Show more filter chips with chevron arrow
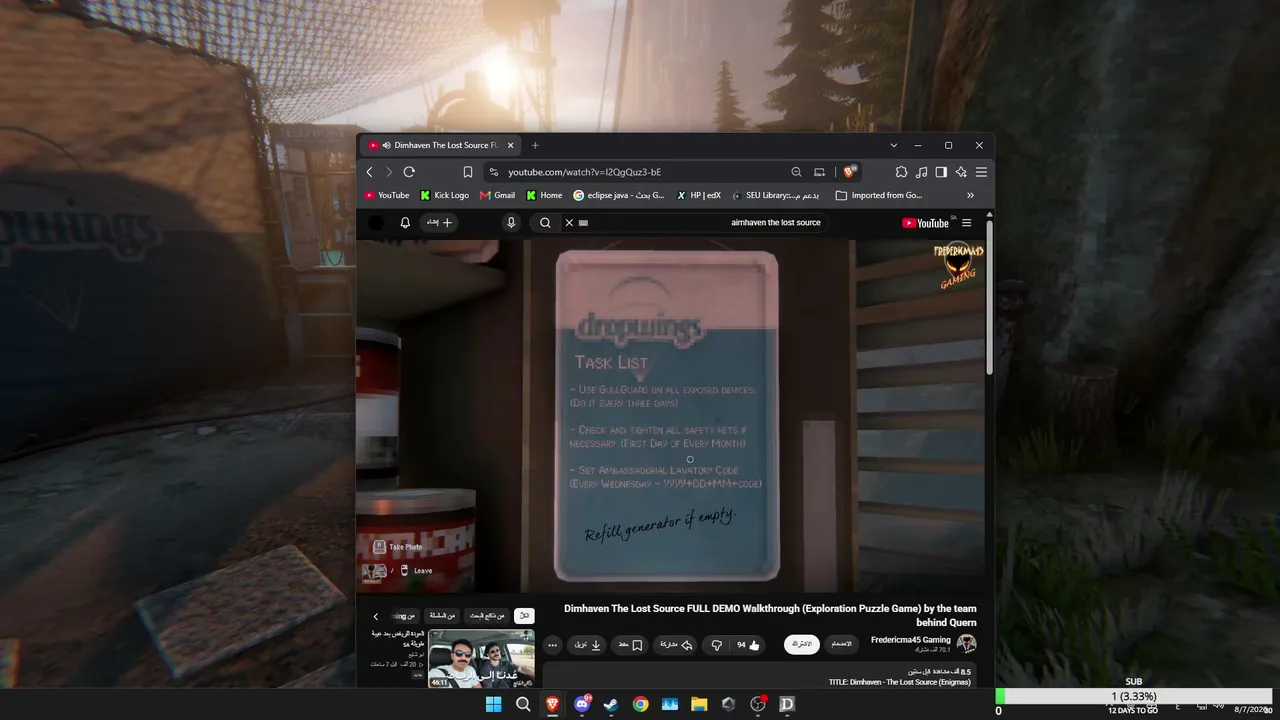Image resolution: width=1280 pixels, height=720 pixels. pyautogui.click(x=376, y=616)
